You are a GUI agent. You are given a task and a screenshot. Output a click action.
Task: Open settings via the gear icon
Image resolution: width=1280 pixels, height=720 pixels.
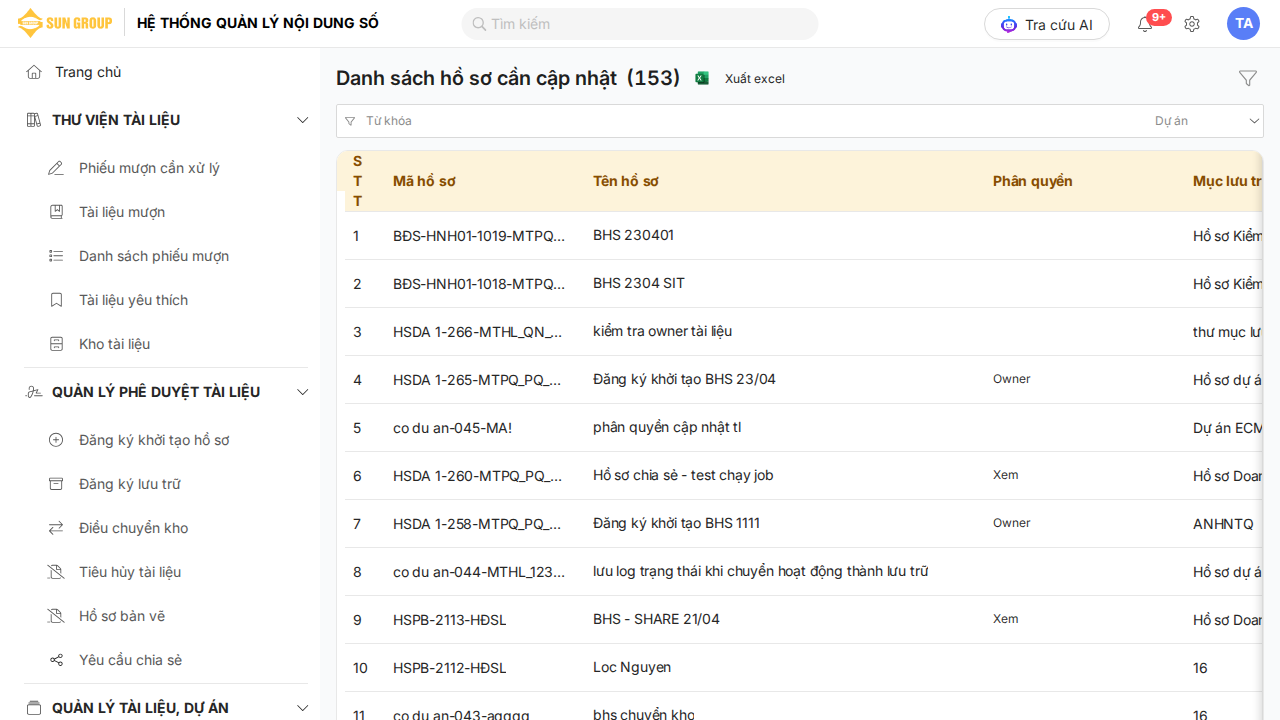pos(1192,24)
